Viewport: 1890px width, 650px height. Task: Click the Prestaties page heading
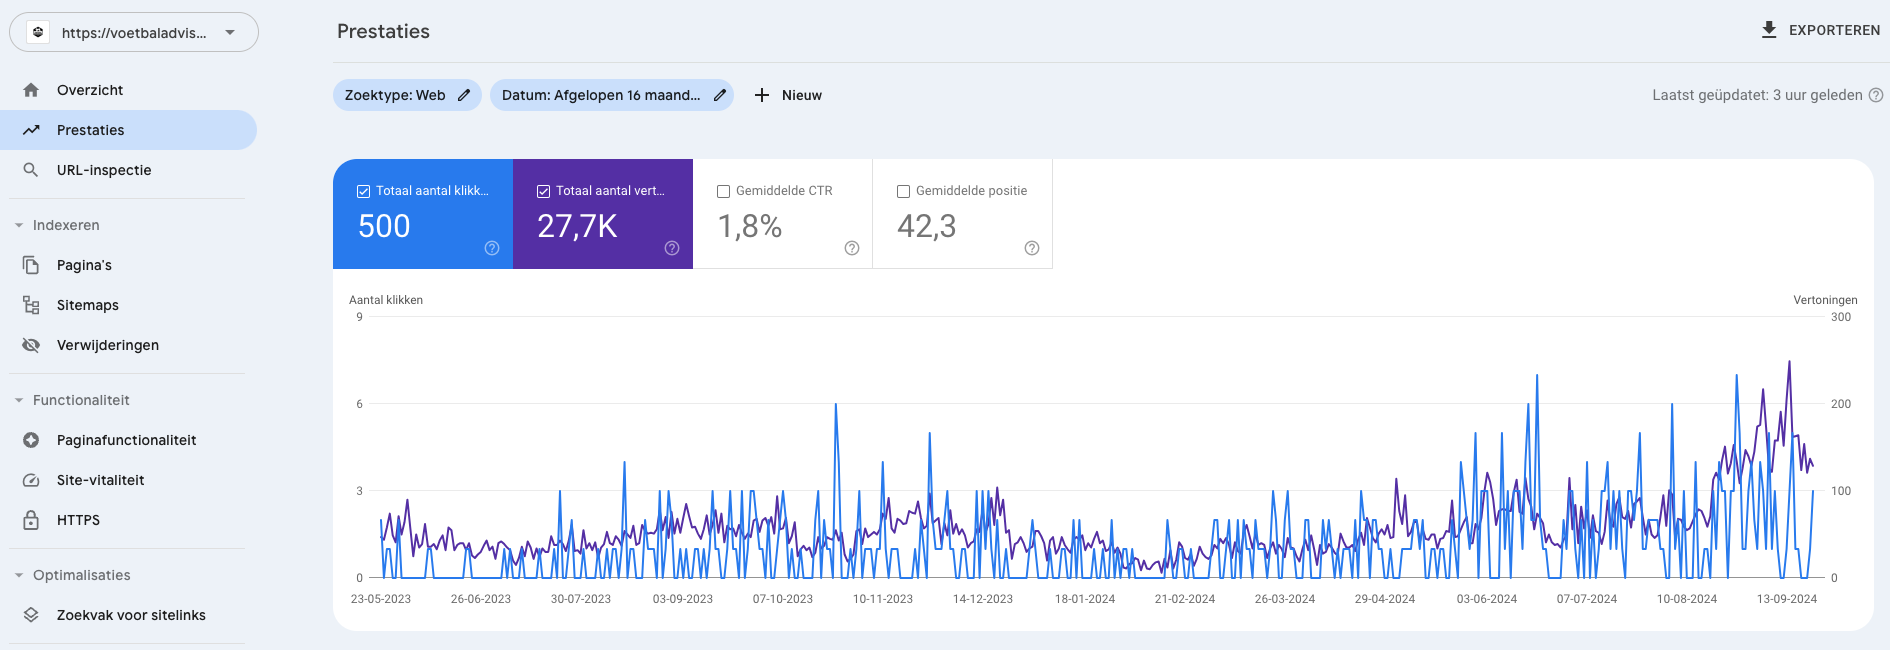point(383,31)
